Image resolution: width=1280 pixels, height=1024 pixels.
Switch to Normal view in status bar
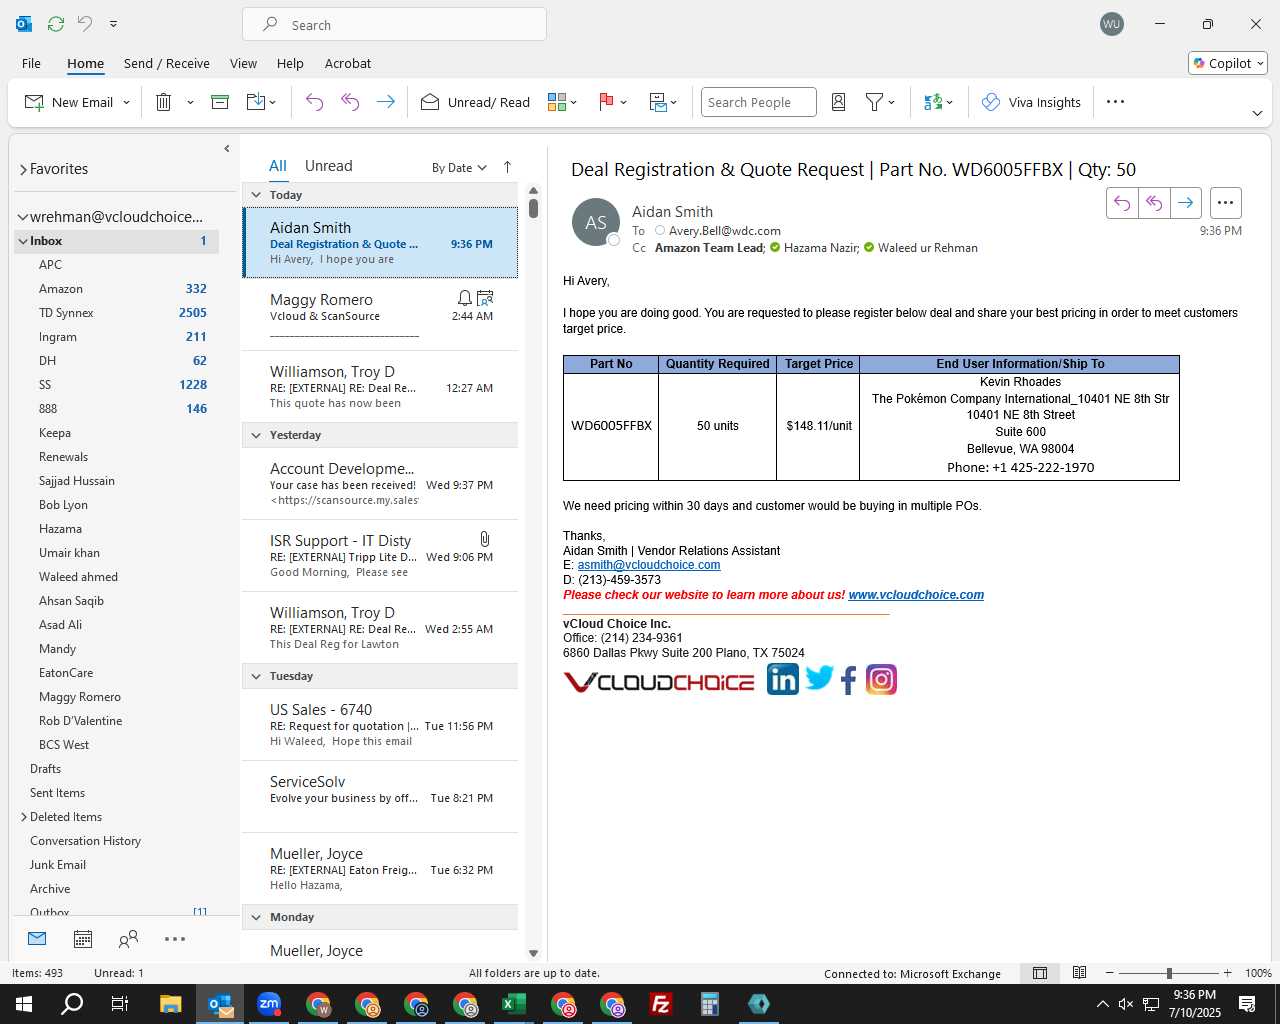point(1040,973)
